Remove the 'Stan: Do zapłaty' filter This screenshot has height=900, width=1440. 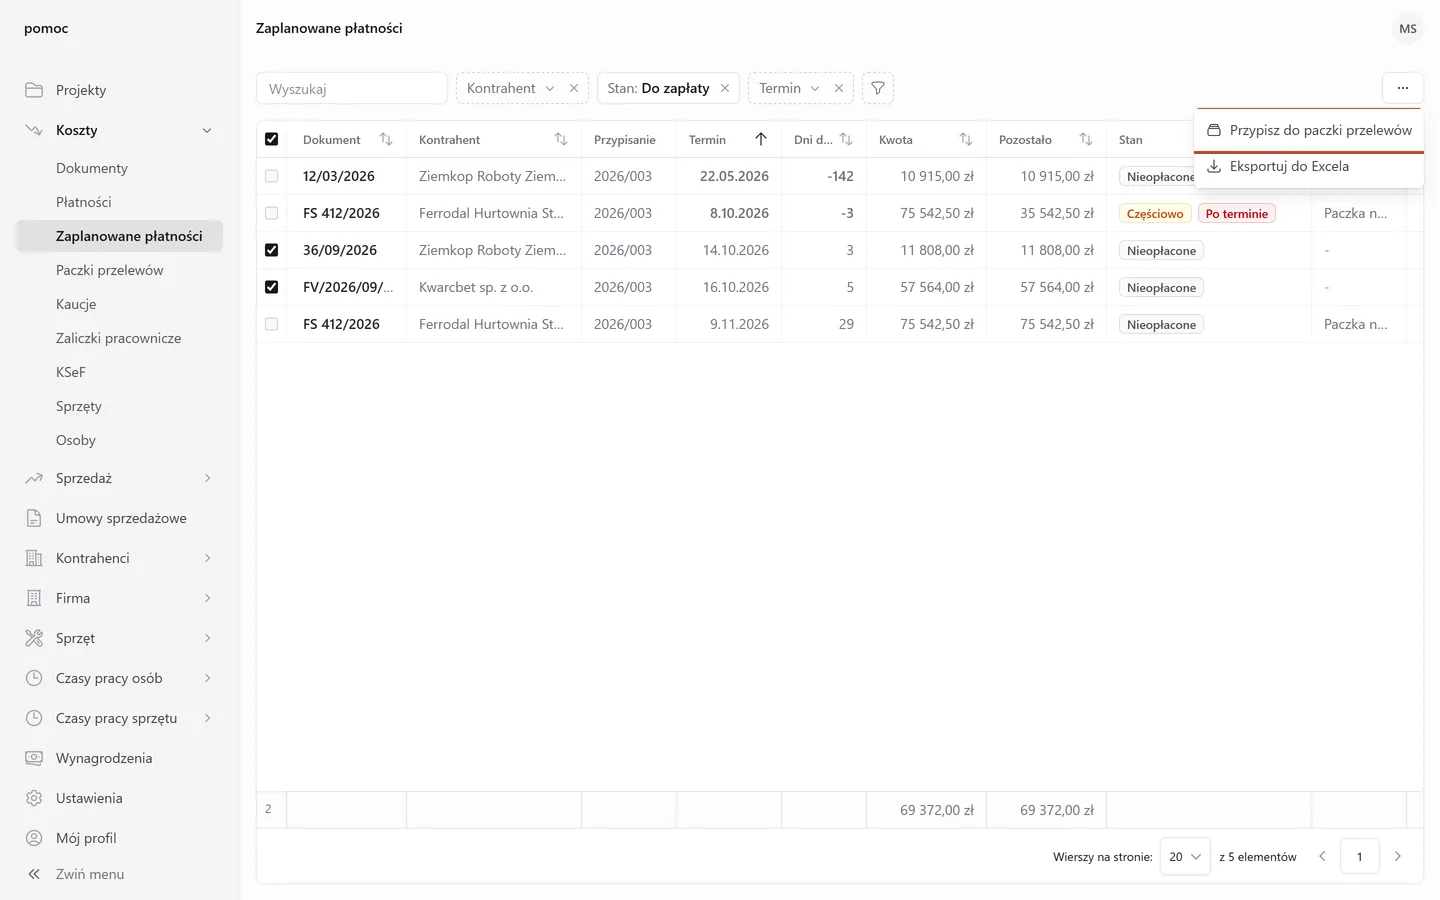(725, 88)
